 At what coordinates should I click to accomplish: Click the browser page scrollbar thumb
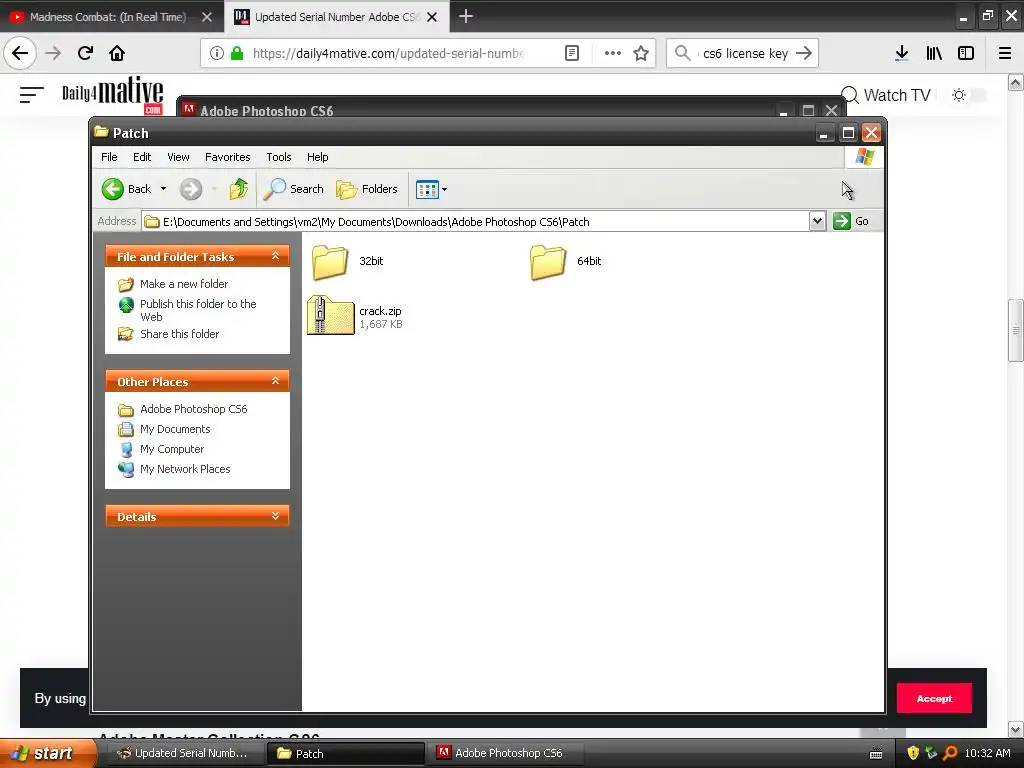(1016, 330)
